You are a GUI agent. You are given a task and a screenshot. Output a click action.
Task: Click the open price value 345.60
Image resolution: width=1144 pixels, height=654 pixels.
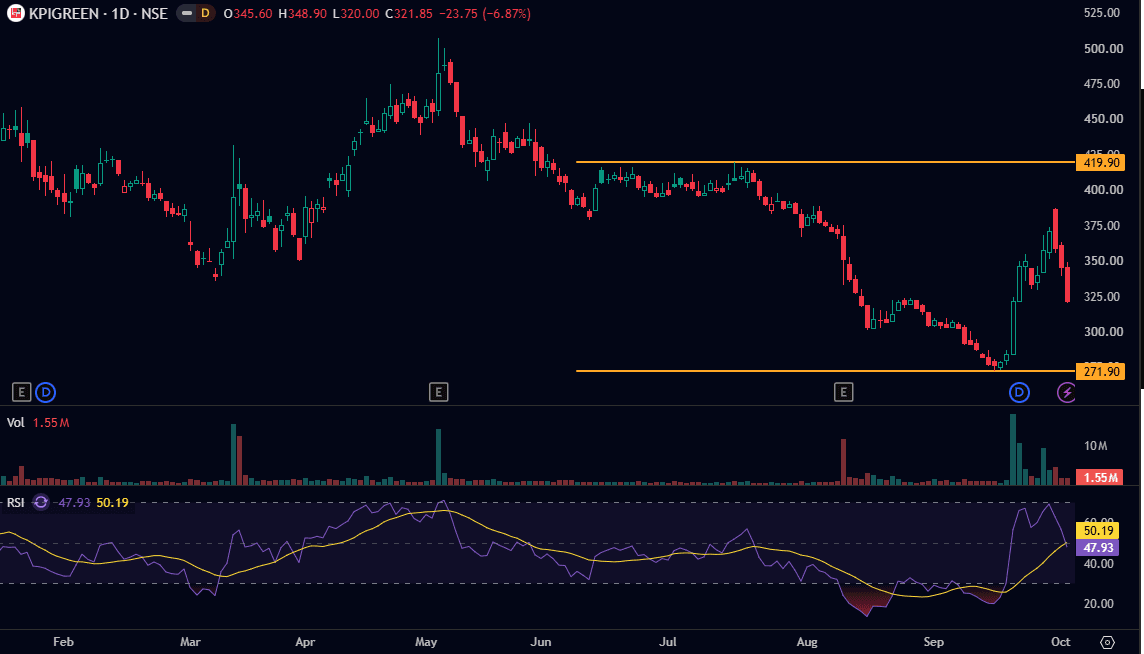[x=252, y=14]
